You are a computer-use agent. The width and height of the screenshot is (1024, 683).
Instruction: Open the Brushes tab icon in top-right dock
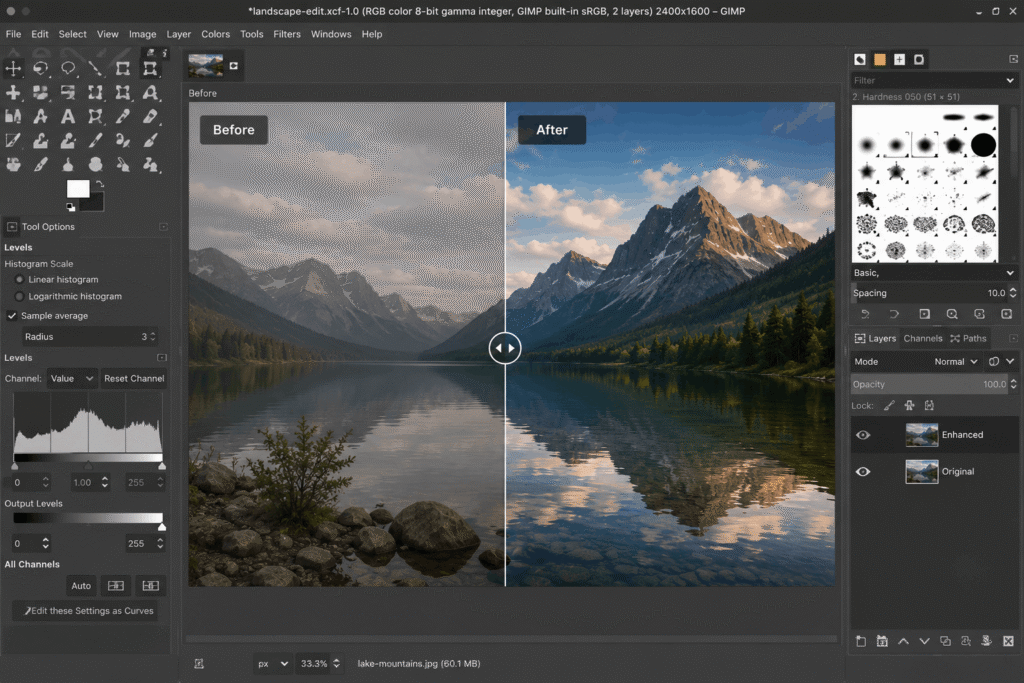(860, 59)
